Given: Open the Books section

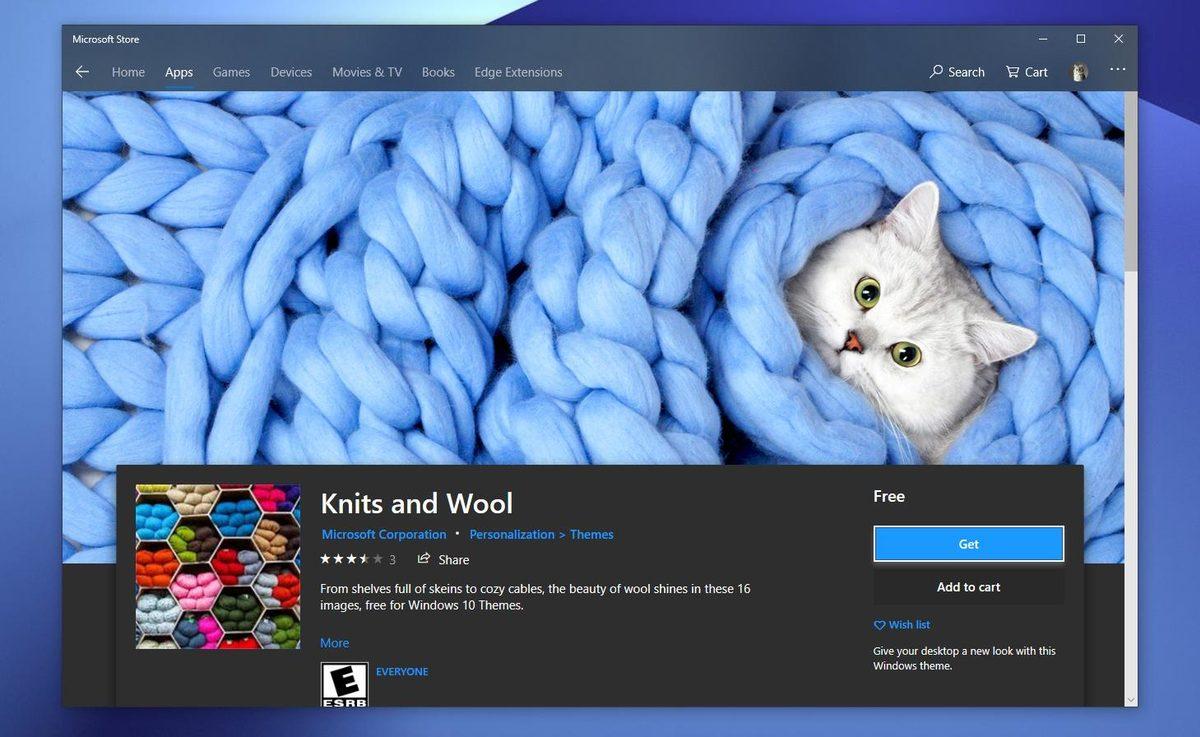Looking at the screenshot, I should pyautogui.click(x=437, y=72).
